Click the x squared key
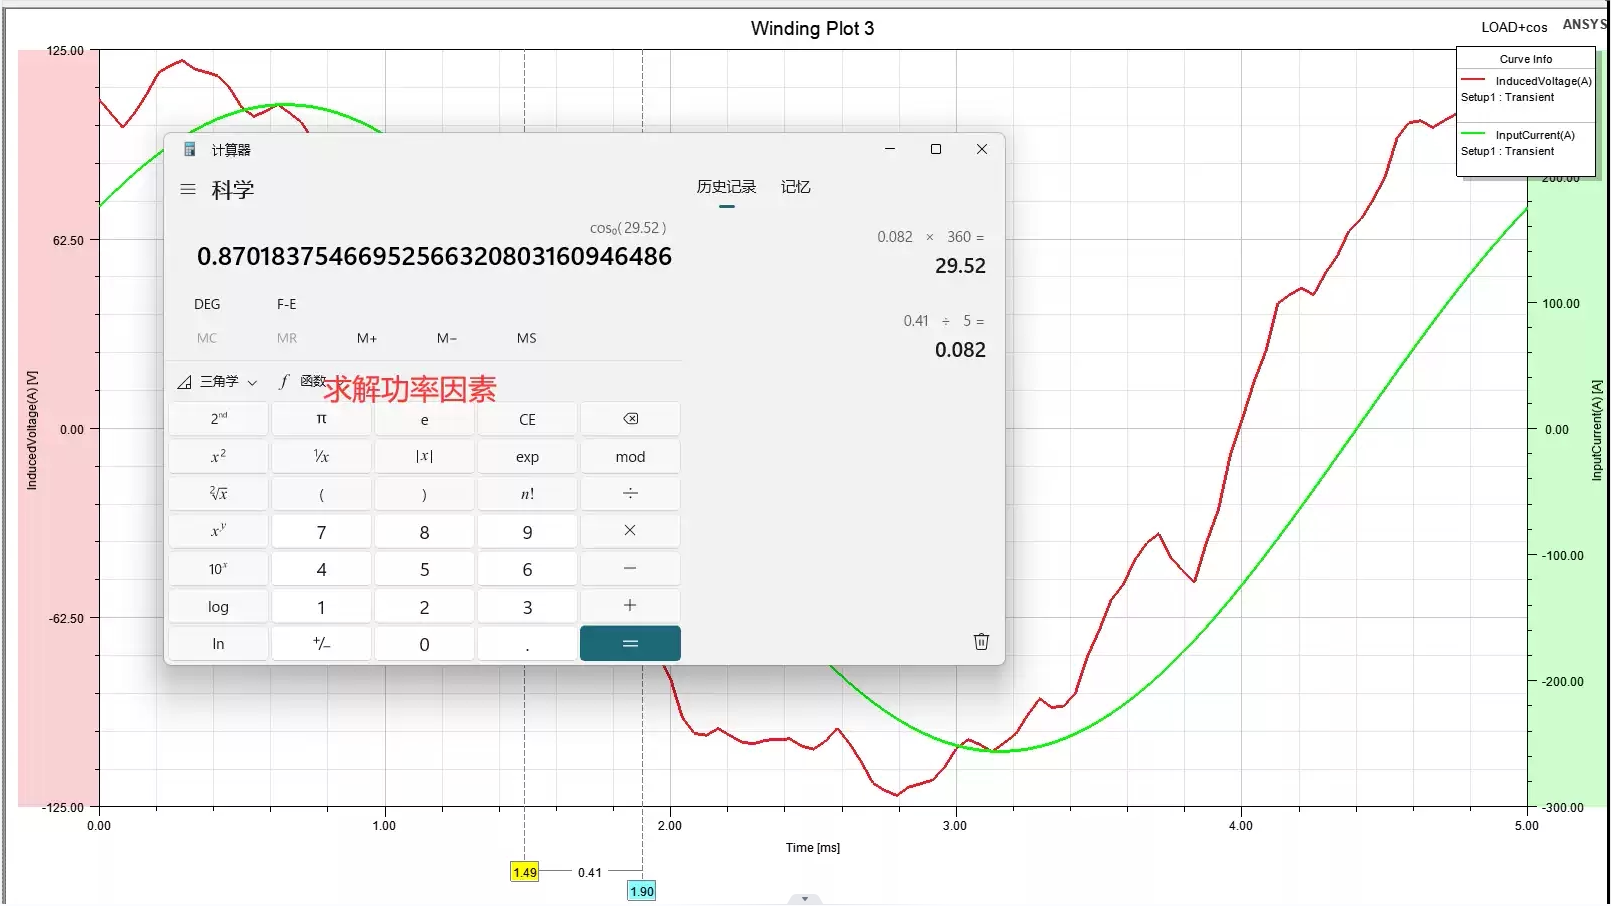 pos(218,456)
